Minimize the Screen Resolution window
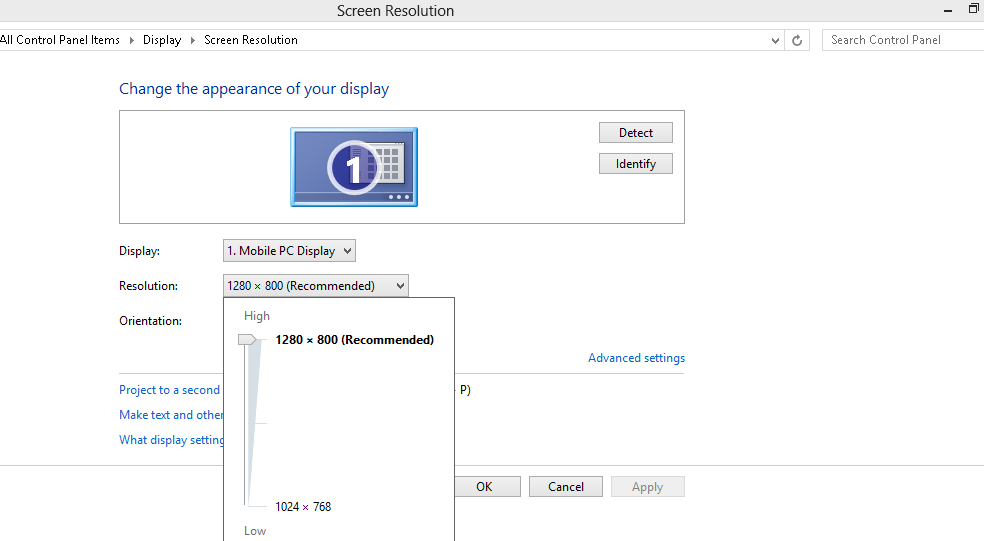Screen dimensions: 984x541 pyautogui.click(x=948, y=10)
